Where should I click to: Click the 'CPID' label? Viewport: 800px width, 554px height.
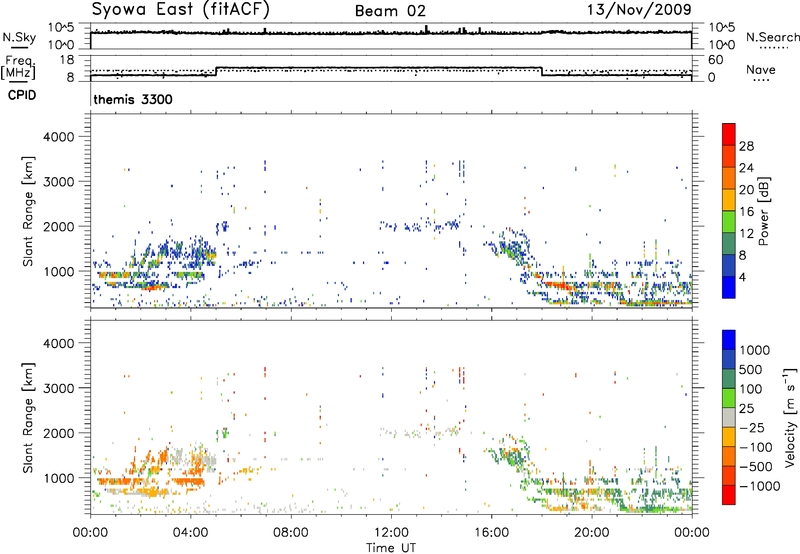[x=22, y=95]
